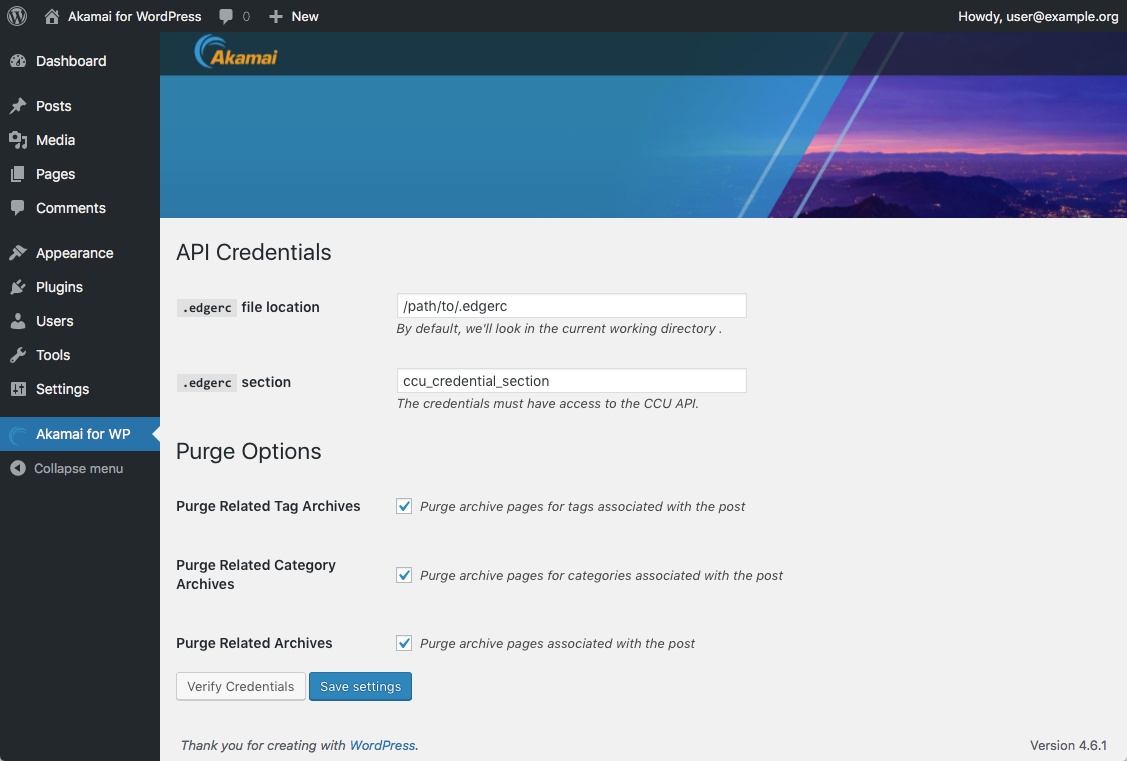Open the WordPress footer link
The width and height of the screenshot is (1127, 761).
[382, 745]
